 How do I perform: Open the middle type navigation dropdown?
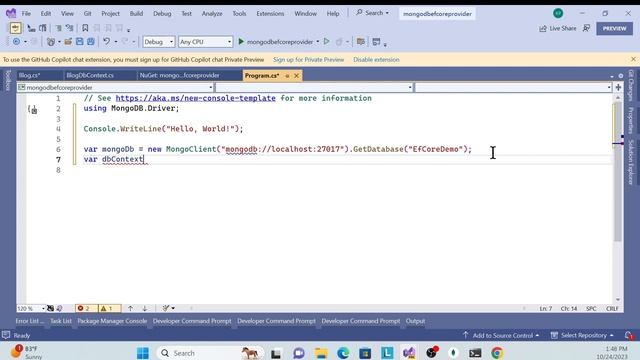[x=314, y=87]
